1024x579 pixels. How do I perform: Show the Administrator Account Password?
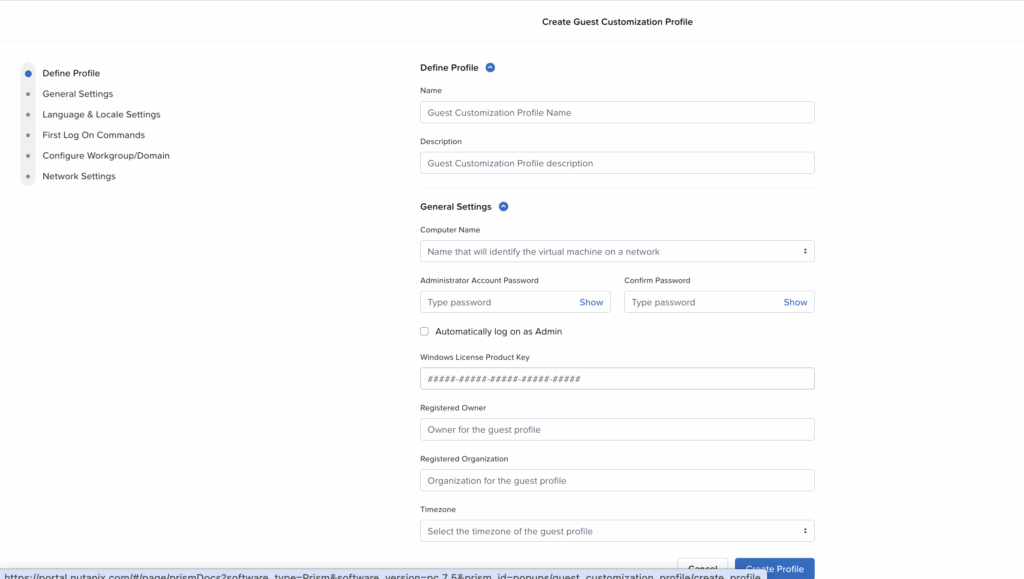(x=591, y=301)
